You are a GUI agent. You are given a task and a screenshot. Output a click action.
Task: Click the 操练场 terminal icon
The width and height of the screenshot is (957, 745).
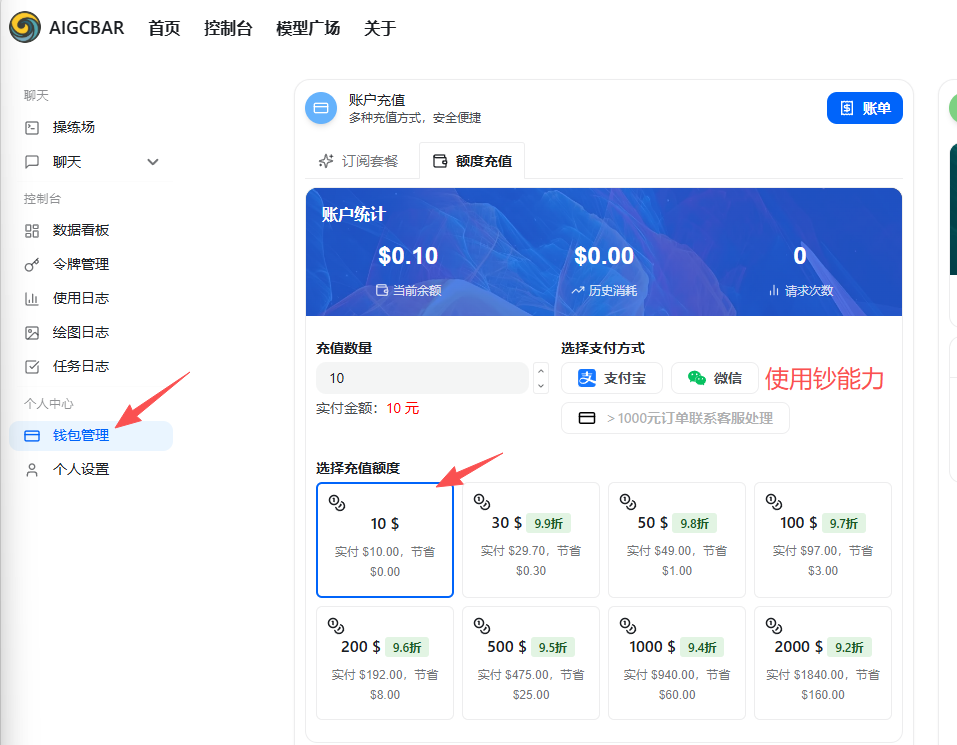(x=32, y=128)
